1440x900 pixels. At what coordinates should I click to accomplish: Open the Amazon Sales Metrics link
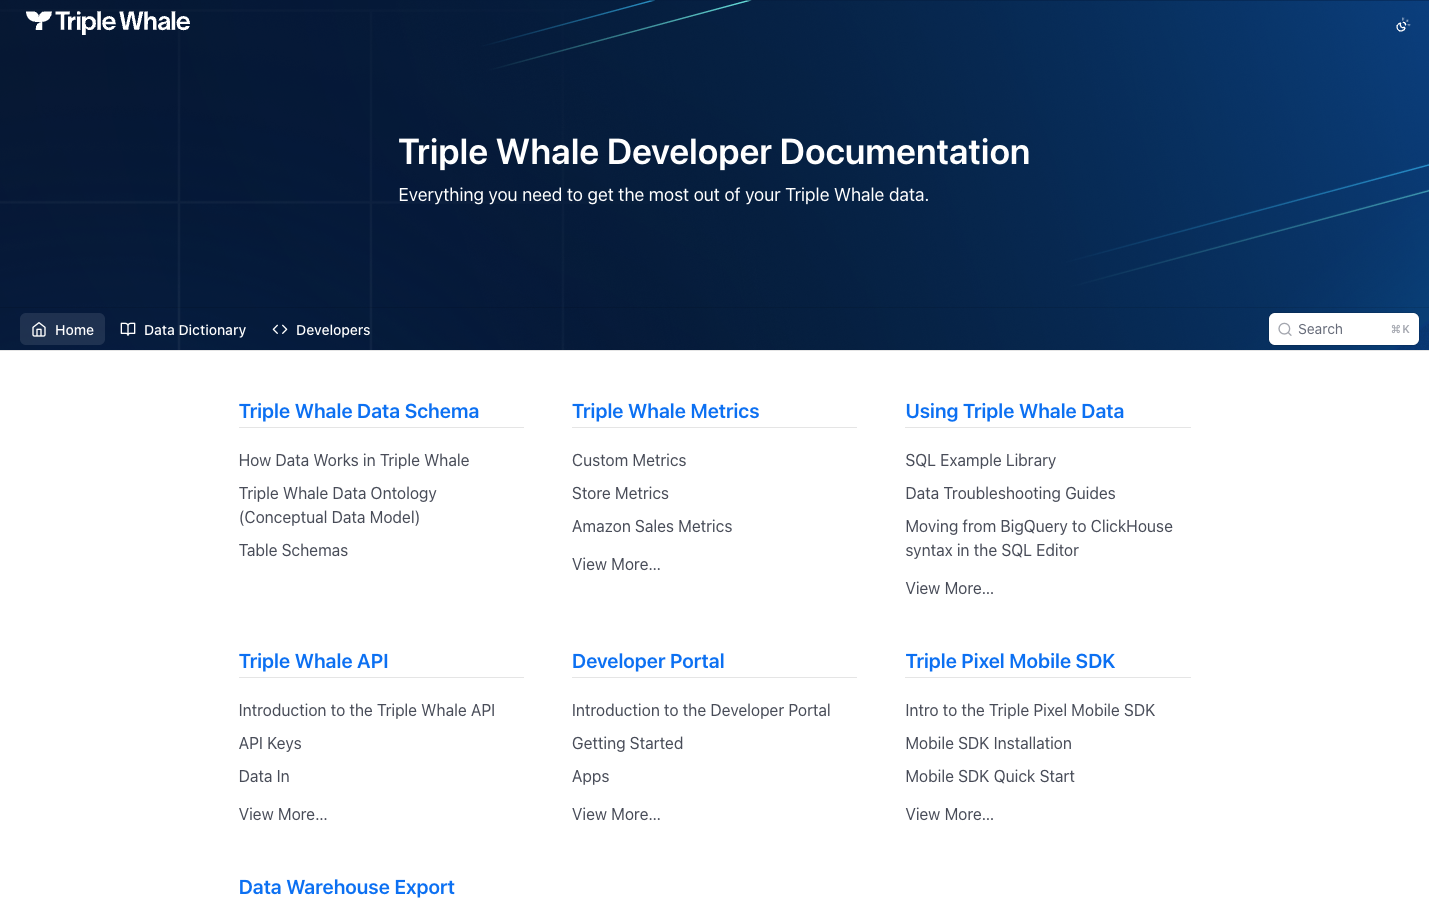[652, 526]
